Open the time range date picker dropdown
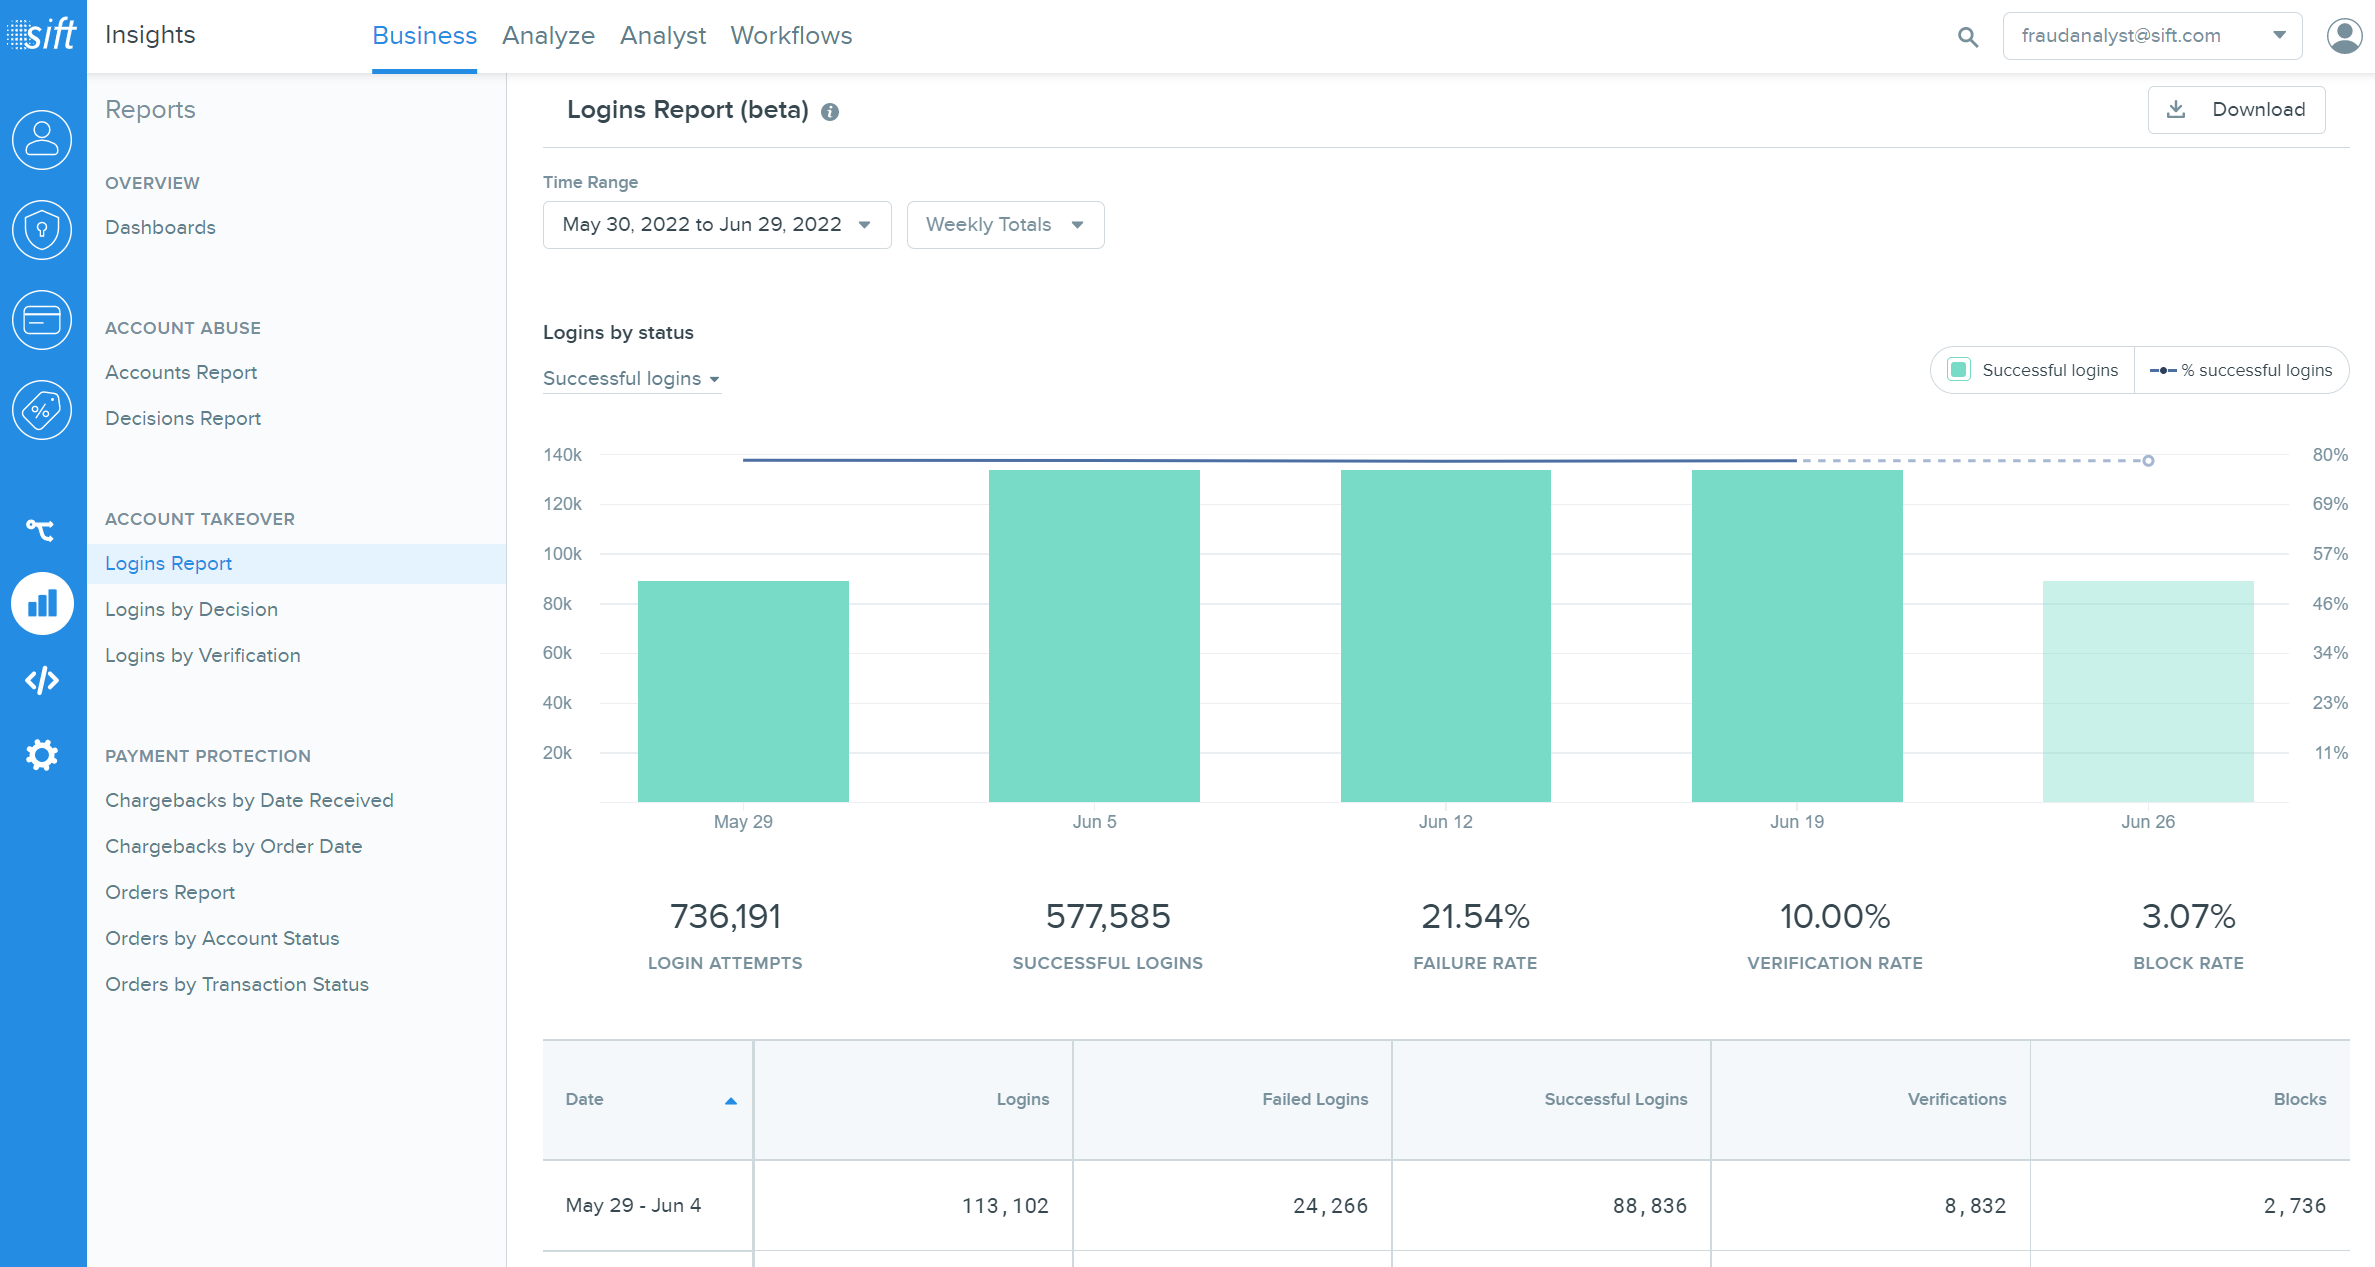Image resolution: width=2375 pixels, height=1267 pixels. 716,224
